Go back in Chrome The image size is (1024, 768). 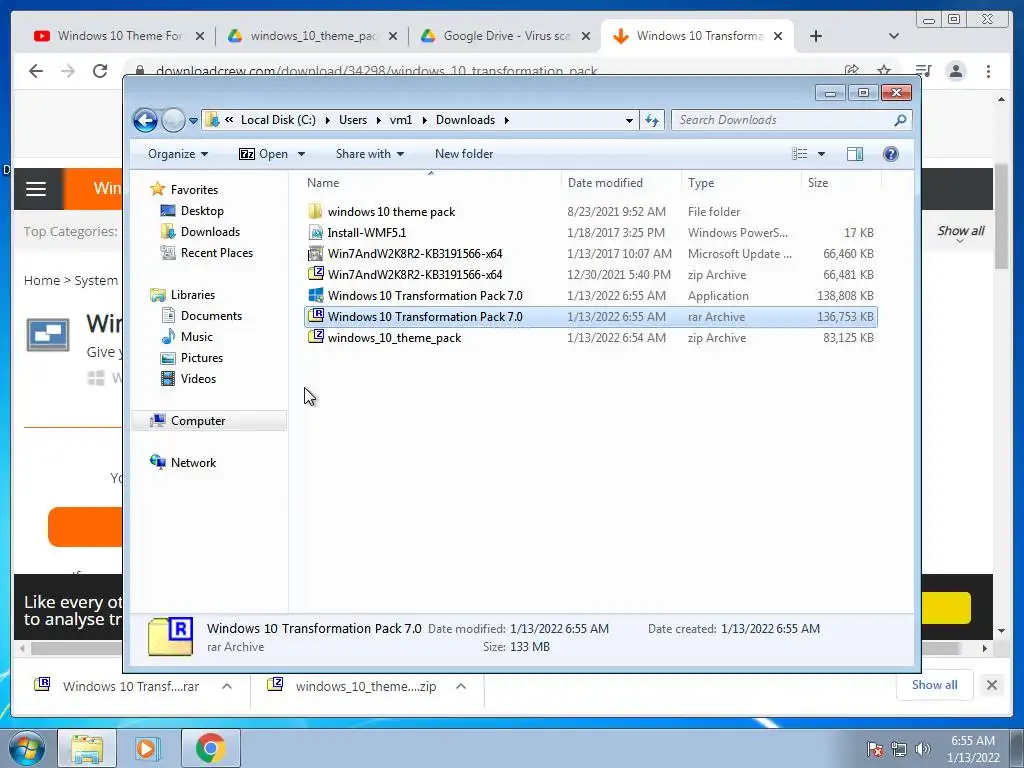(36, 71)
